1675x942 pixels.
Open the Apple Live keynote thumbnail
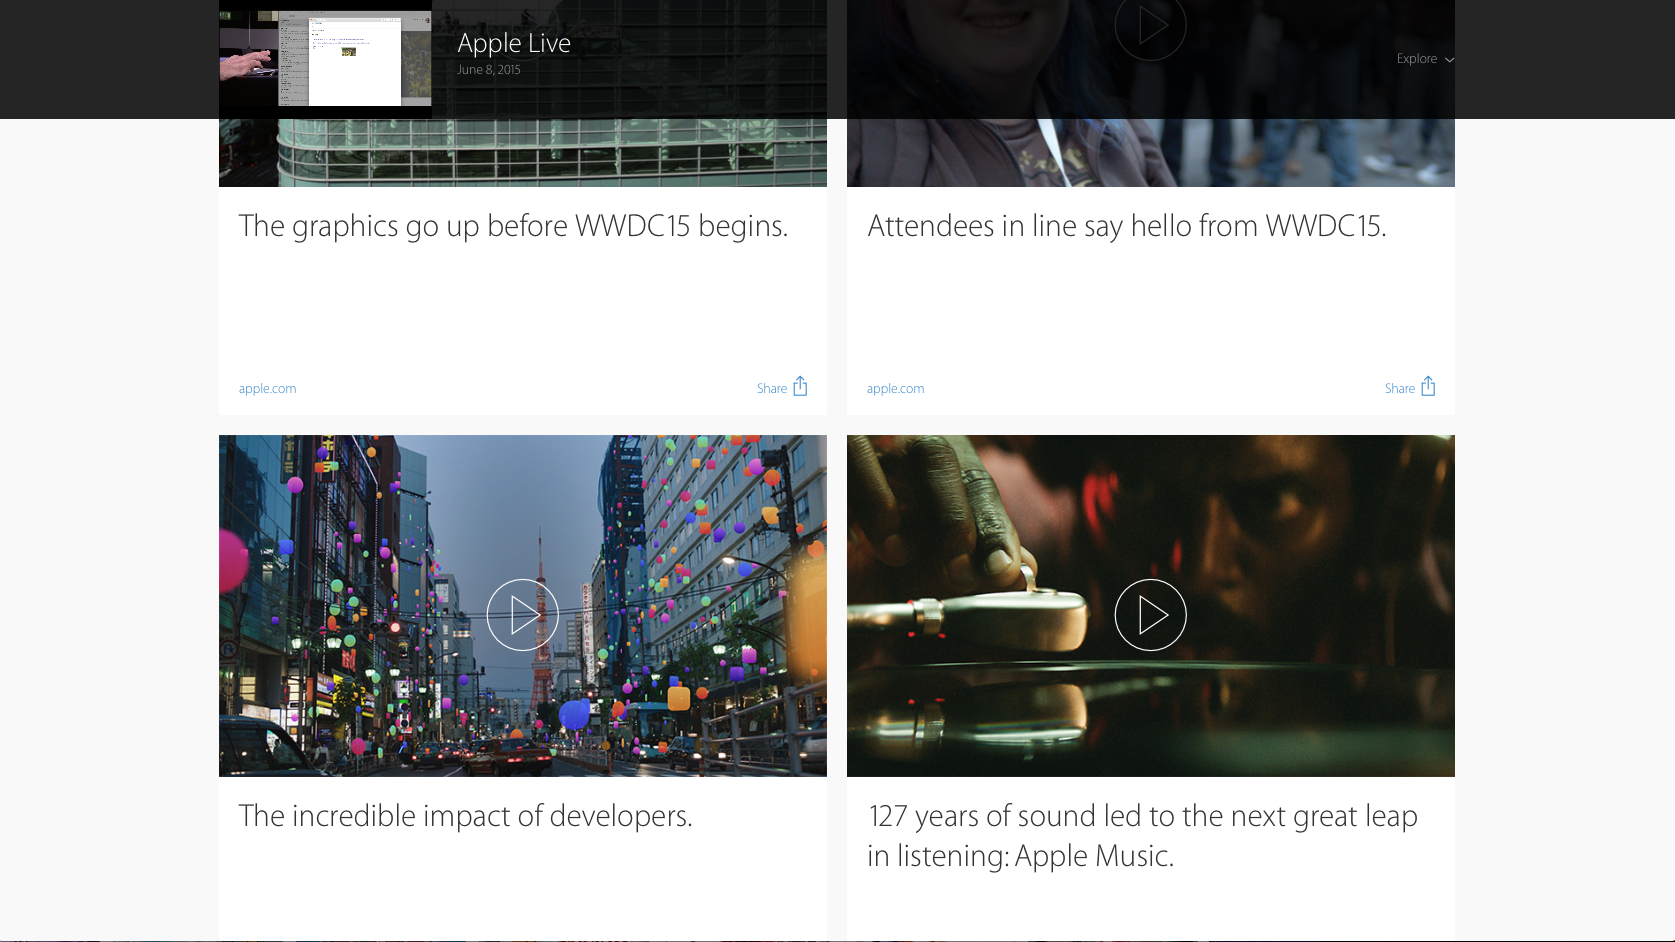(325, 58)
